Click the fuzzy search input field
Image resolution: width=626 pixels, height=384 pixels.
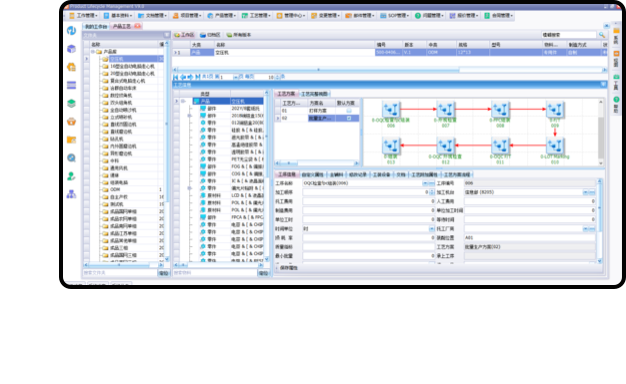569,35
